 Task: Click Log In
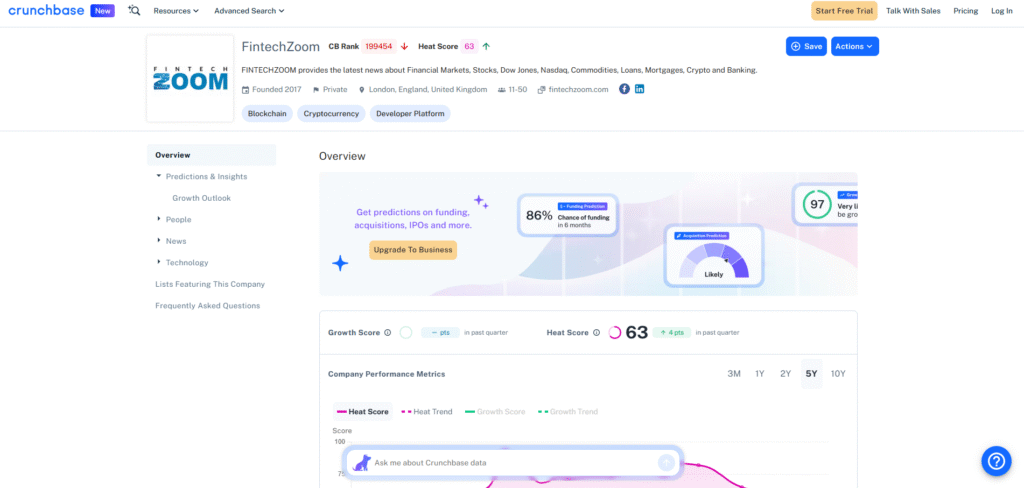[1002, 11]
